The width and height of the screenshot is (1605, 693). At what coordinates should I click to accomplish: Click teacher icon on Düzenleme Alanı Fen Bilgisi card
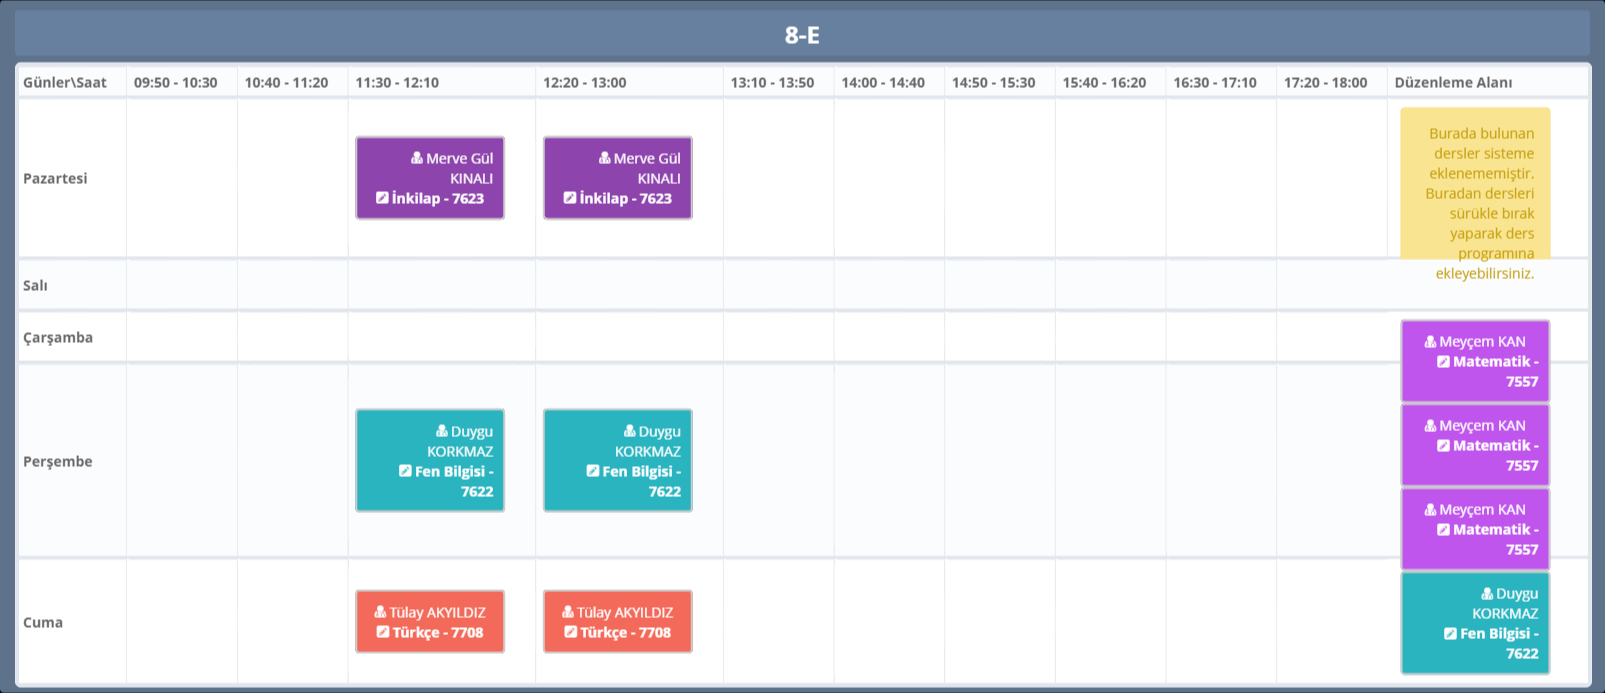coord(1487,593)
